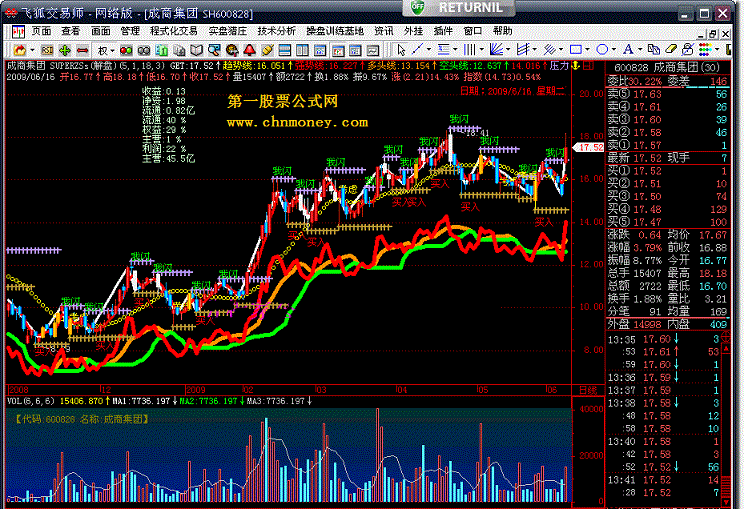Image resolution: width=744 pixels, height=509 pixels.
Task: Toggle the line-chart window view icon
Action: click(373, 50)
